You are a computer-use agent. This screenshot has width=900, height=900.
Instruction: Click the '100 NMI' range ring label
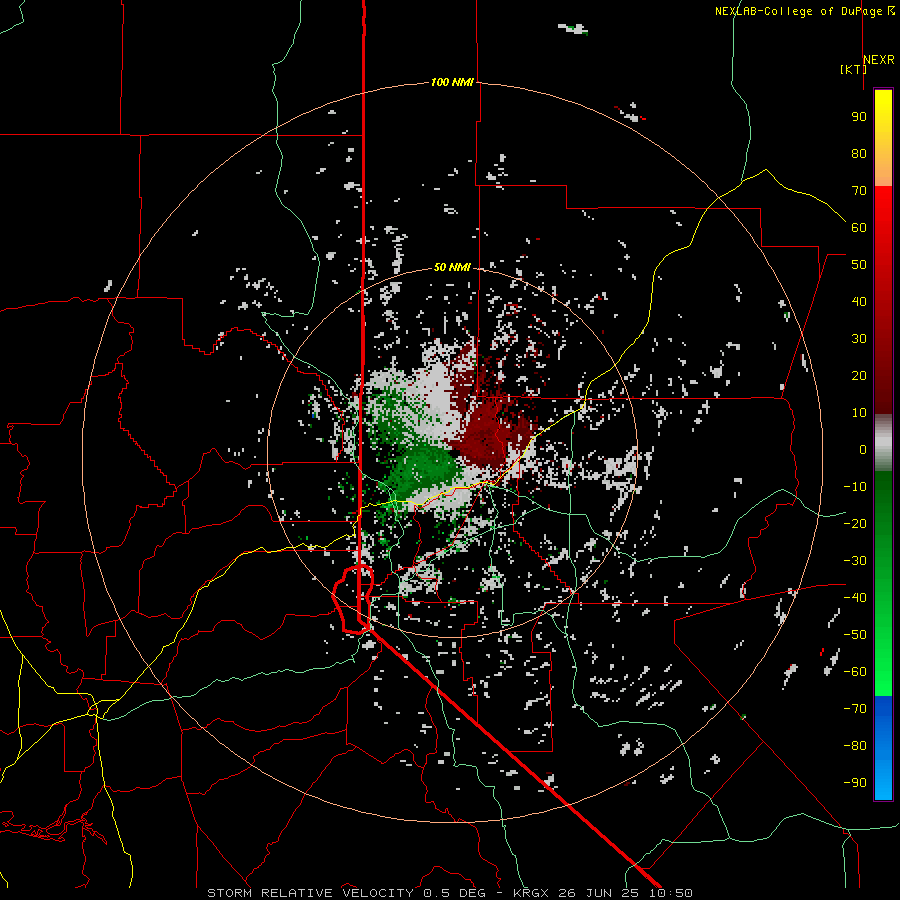(x=452, y=82)
